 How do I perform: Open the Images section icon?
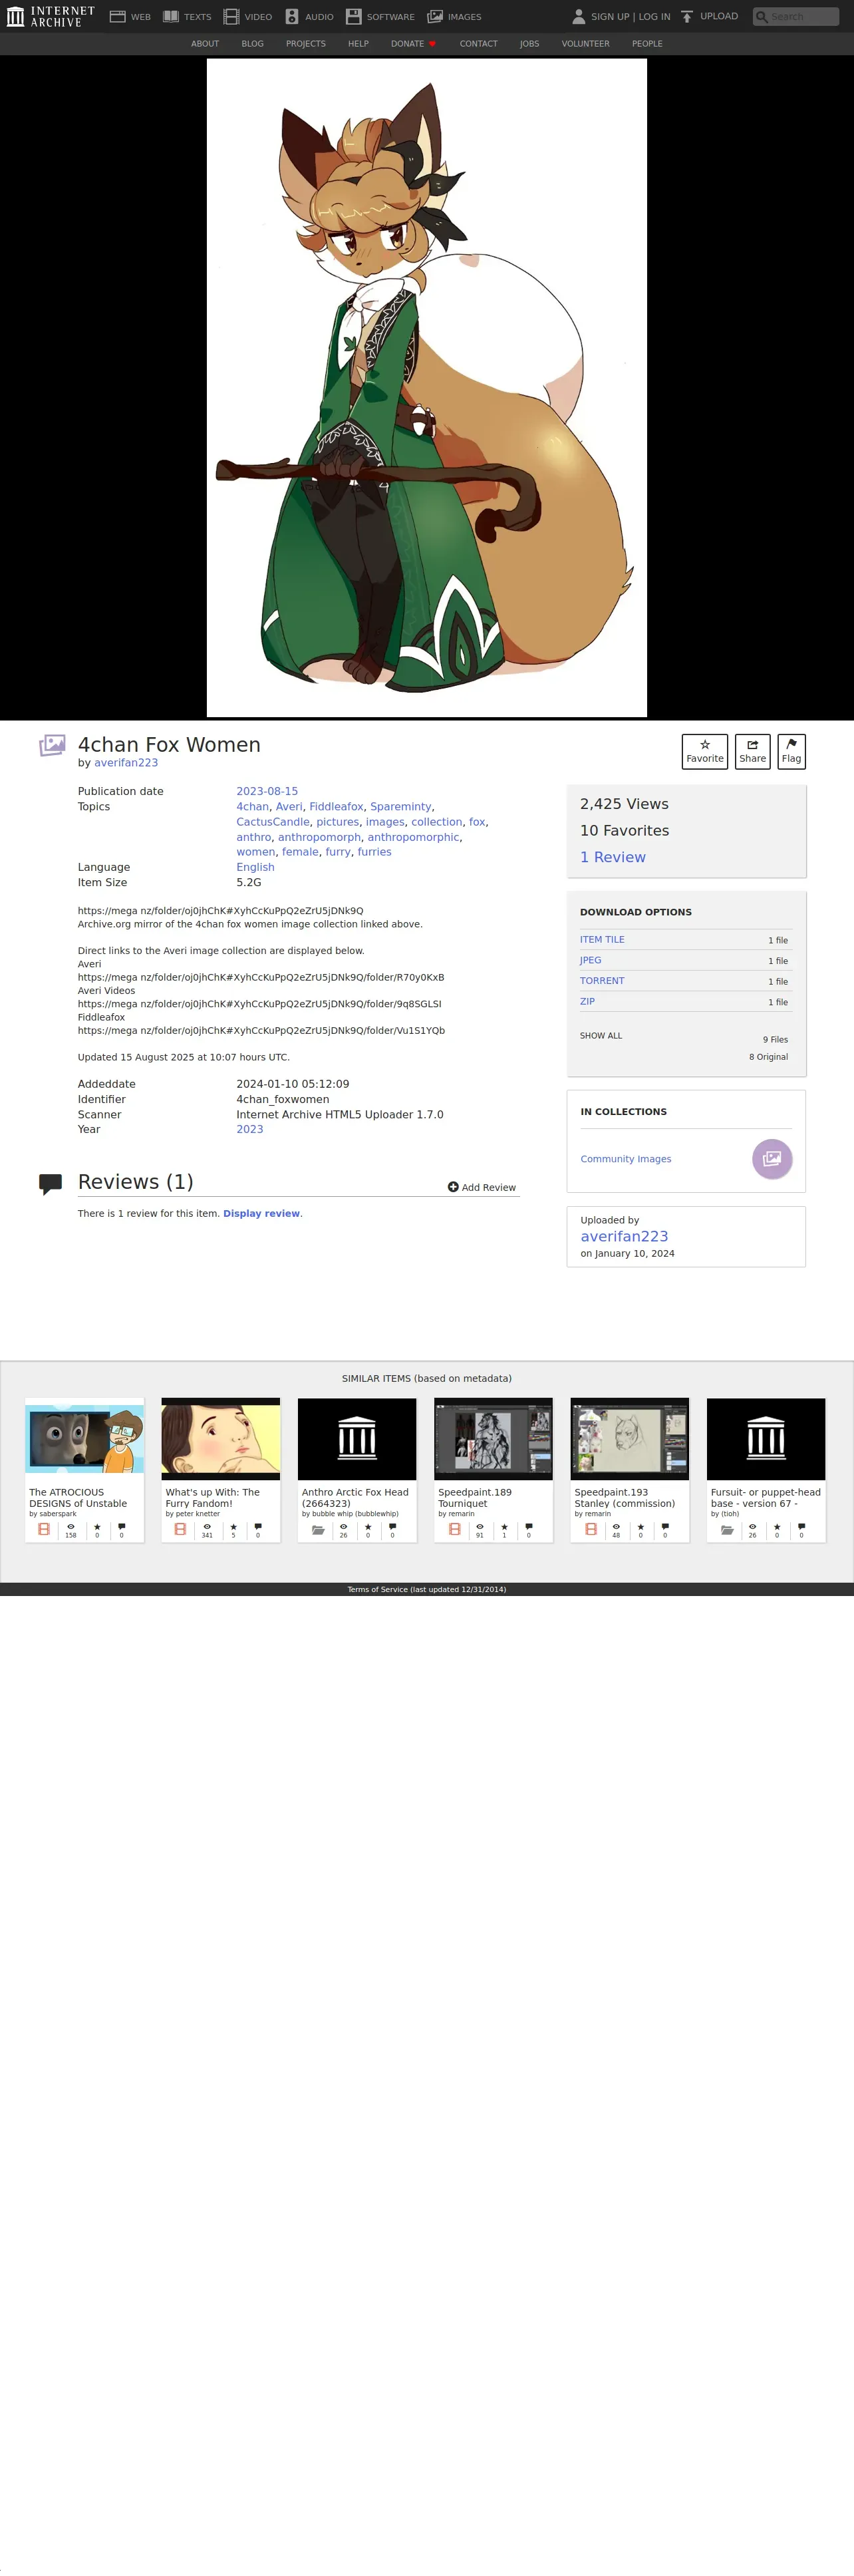point(435,17)
